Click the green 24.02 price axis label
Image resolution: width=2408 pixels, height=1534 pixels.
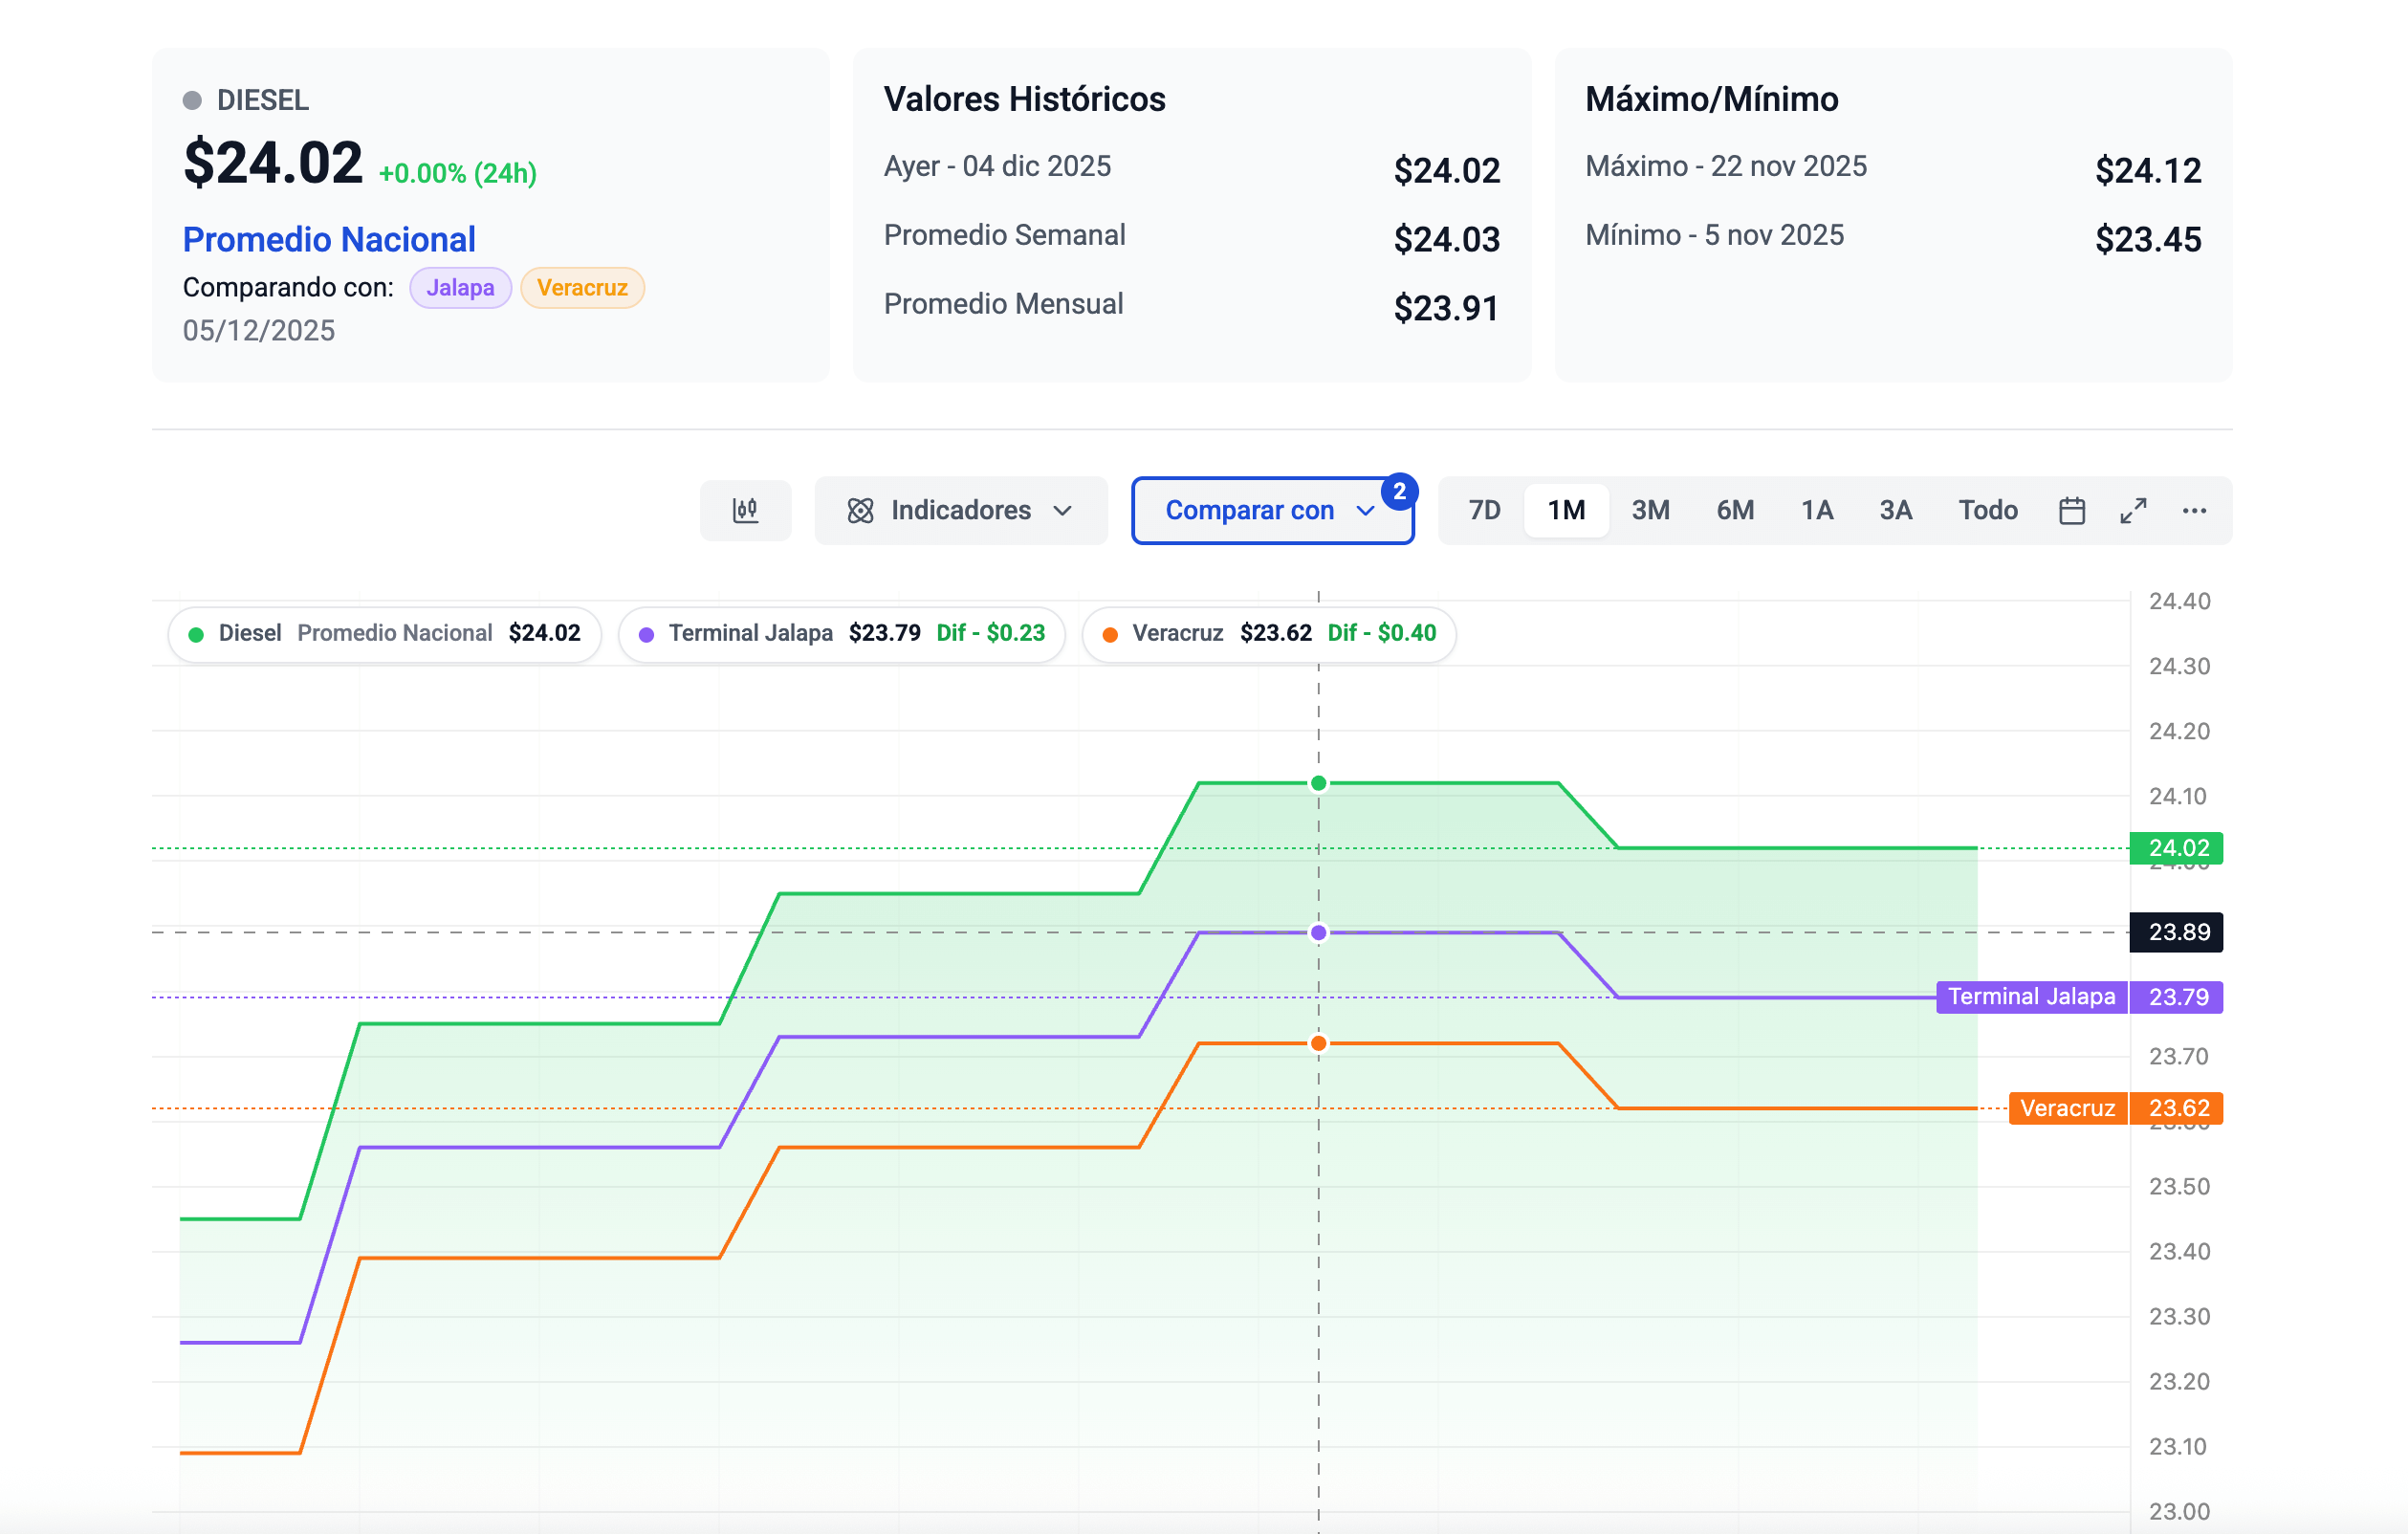tap(2176, 848)
